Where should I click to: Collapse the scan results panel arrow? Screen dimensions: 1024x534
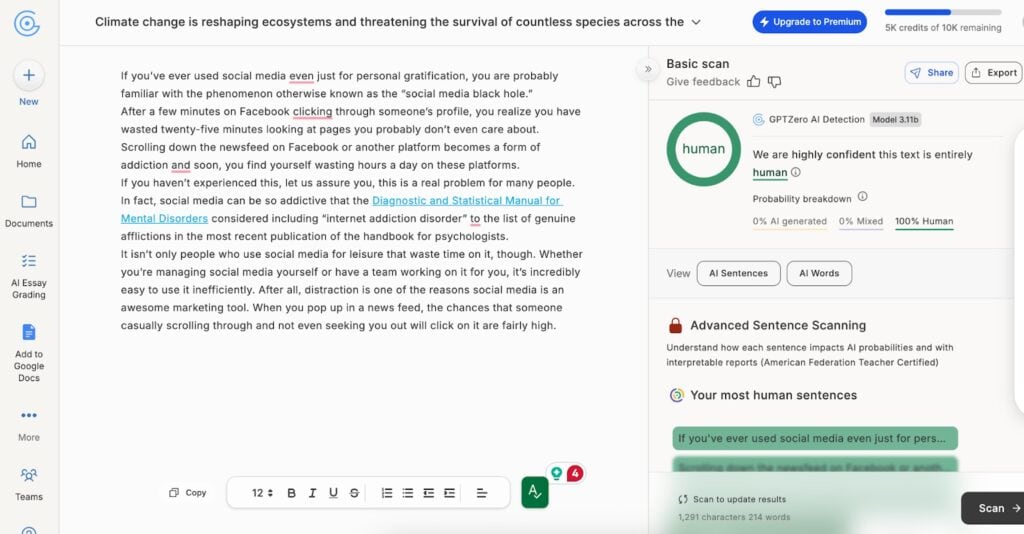coord(648,69)
